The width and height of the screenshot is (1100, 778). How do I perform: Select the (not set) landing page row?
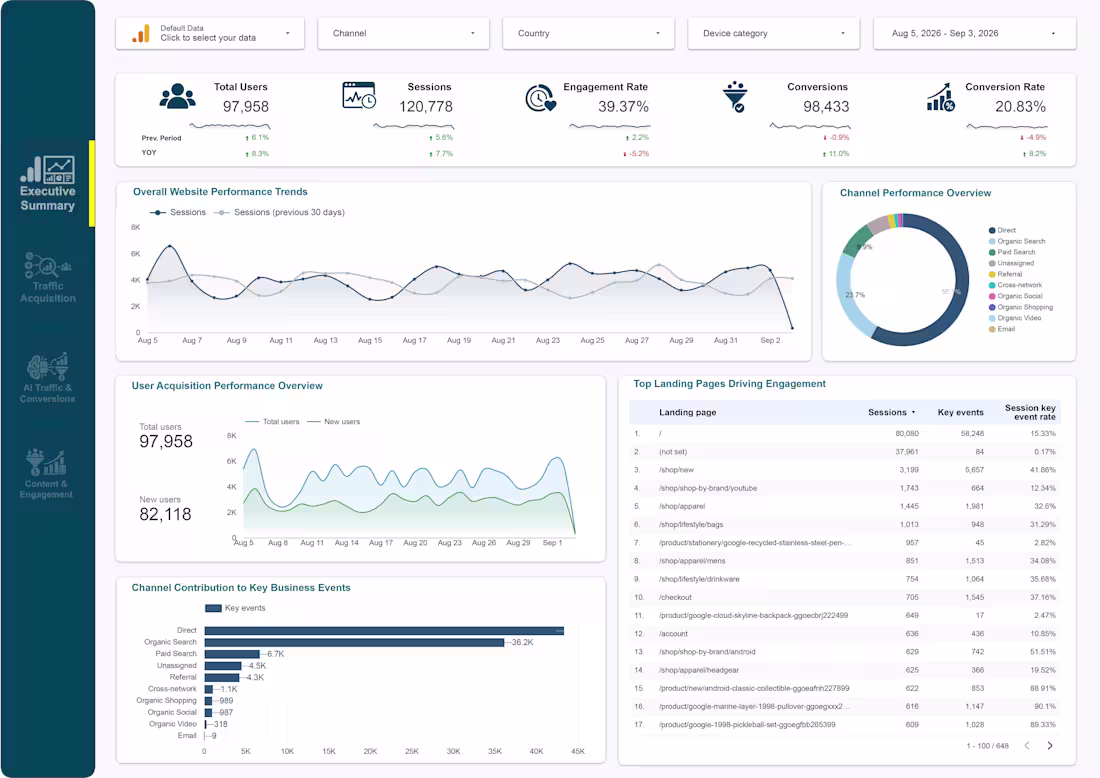[x=845, y=452]
